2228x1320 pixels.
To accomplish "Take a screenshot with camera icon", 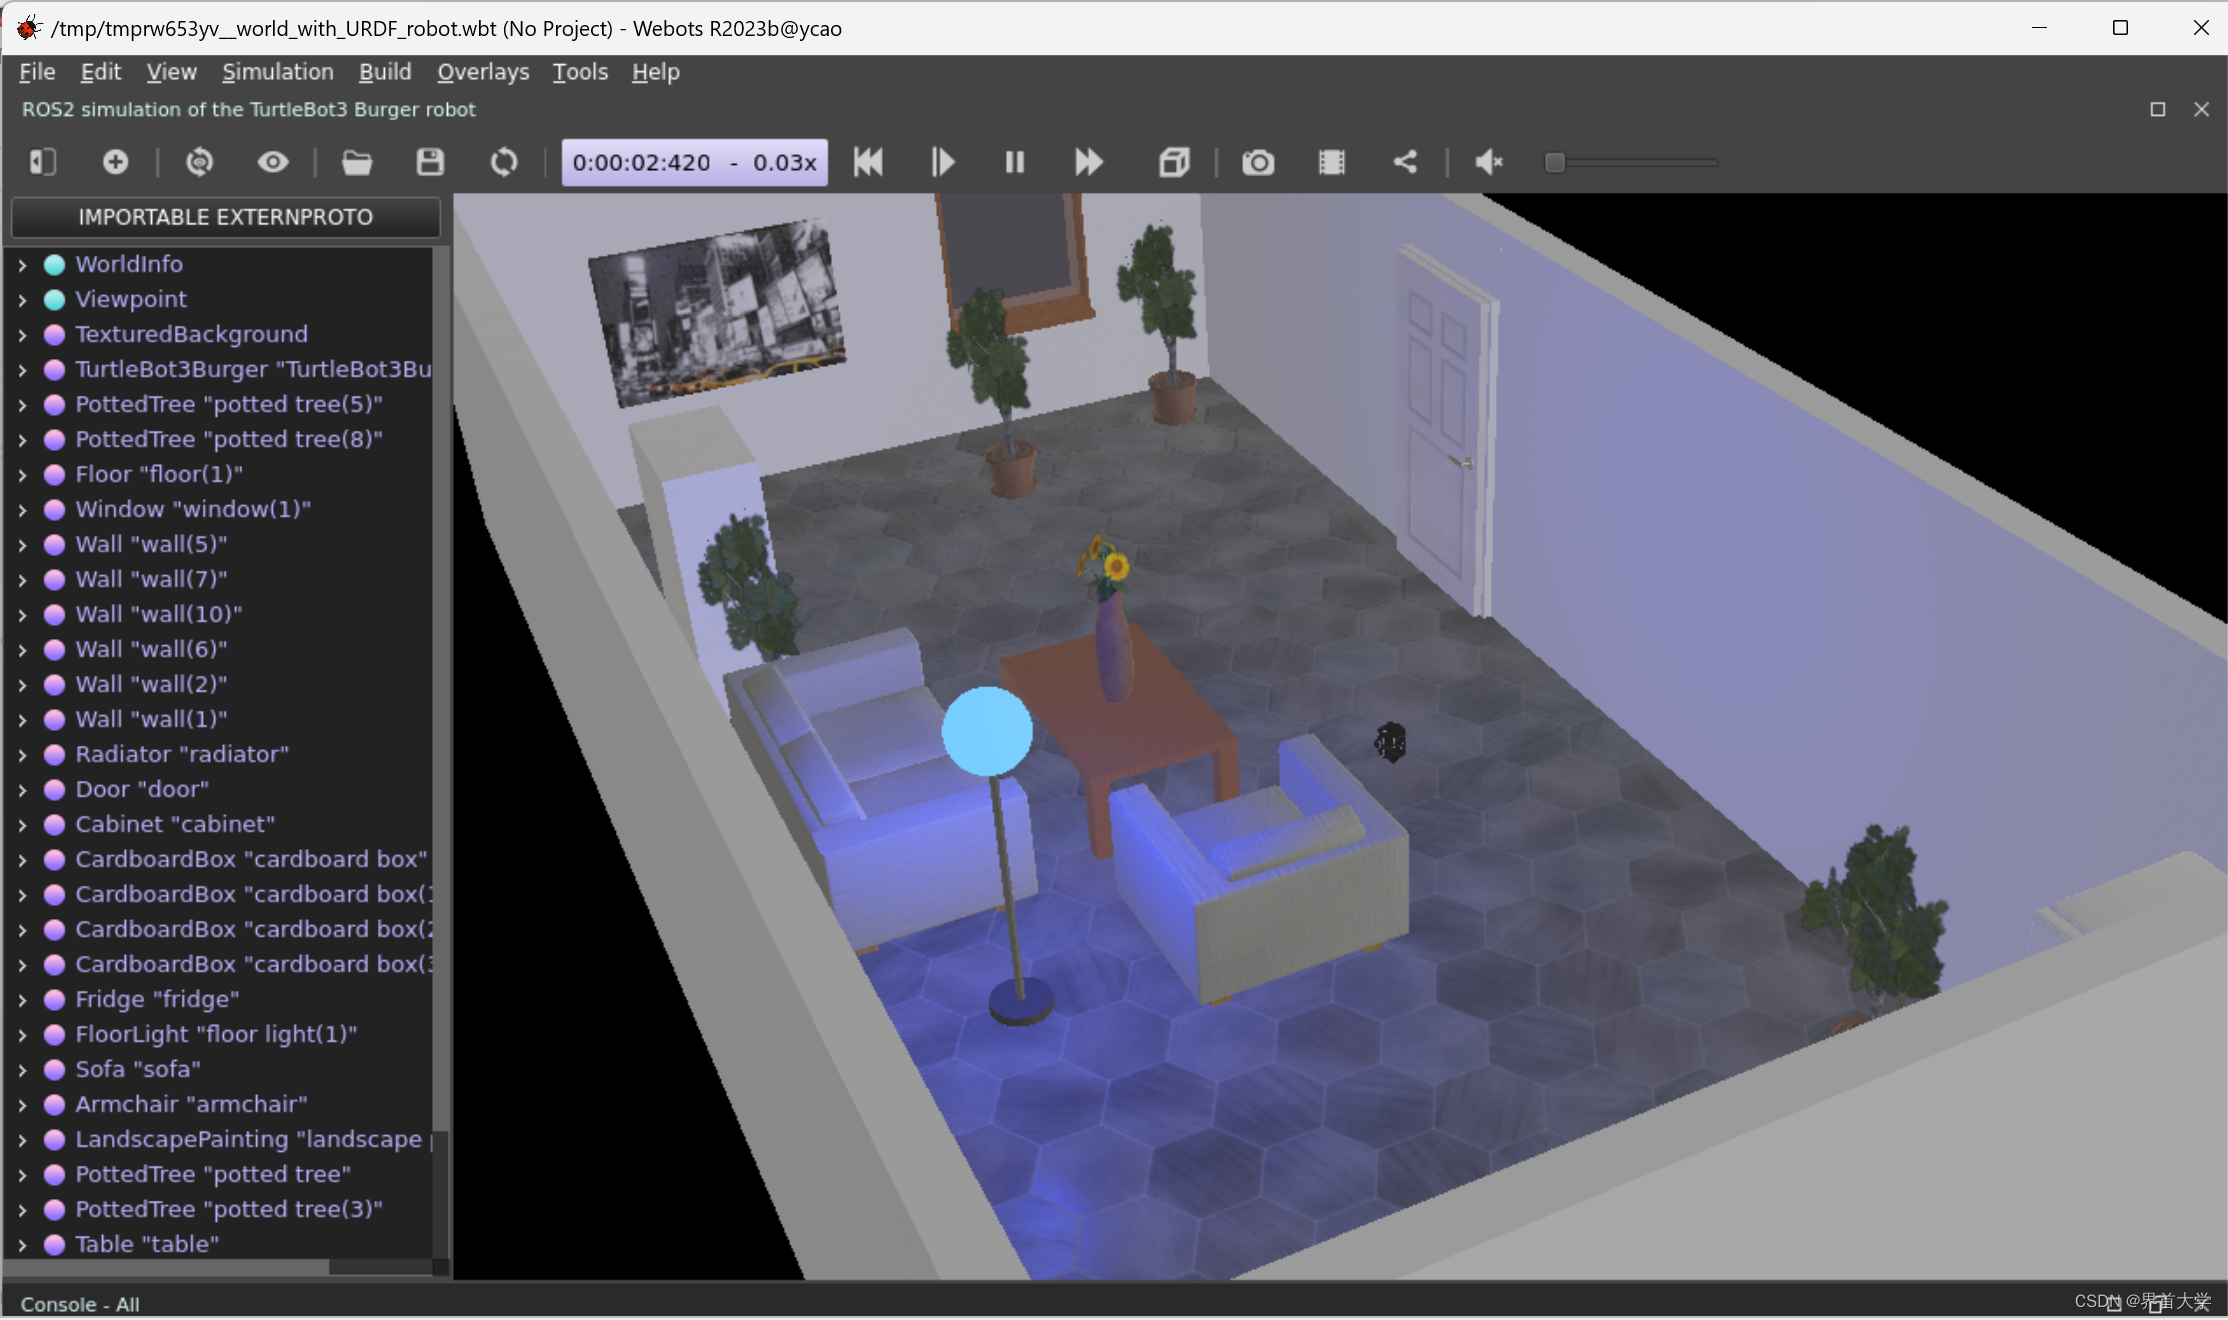I will coord(1258,162).
